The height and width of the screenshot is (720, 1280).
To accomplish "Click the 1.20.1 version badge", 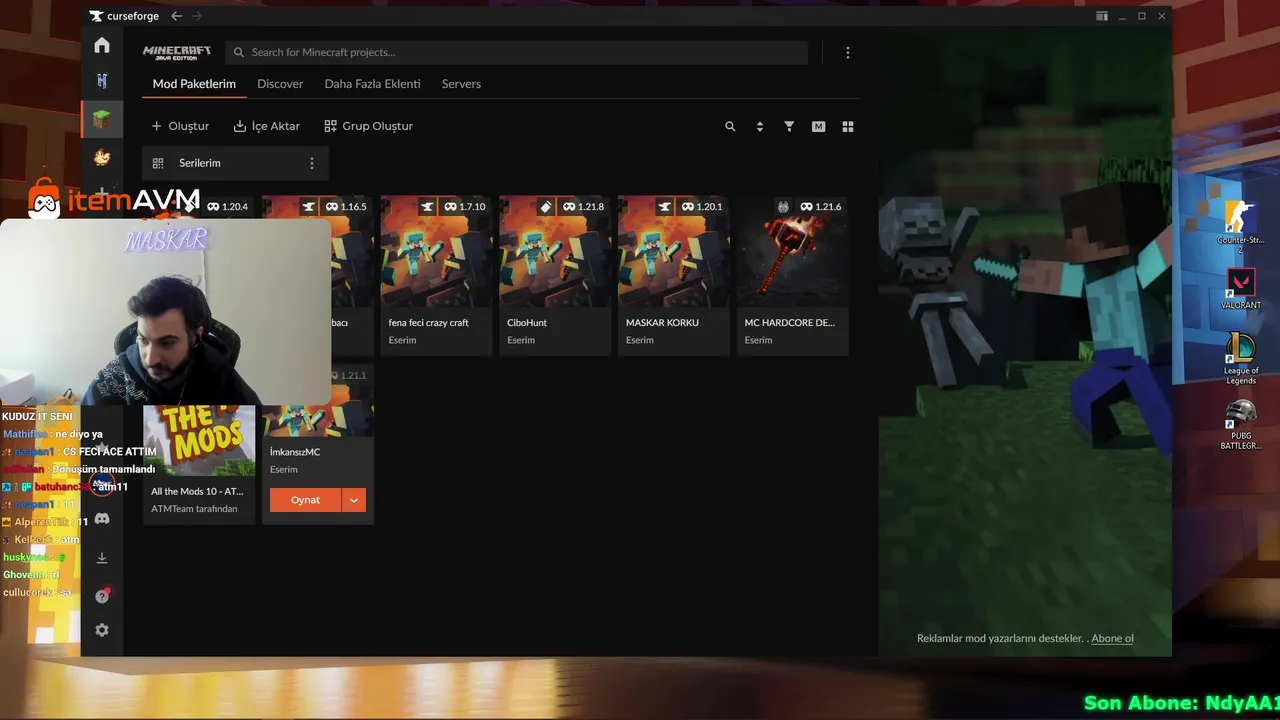I will click(702, 207).
